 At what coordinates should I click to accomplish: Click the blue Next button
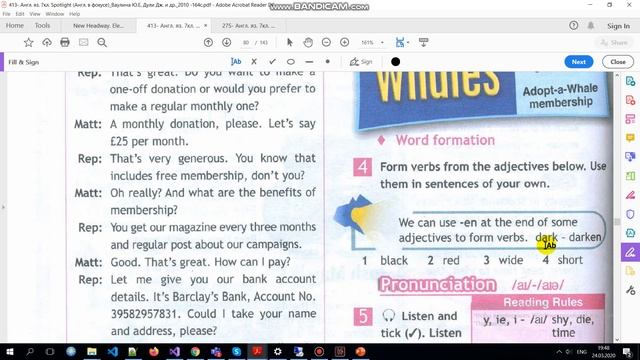click(x=579, y=62)
